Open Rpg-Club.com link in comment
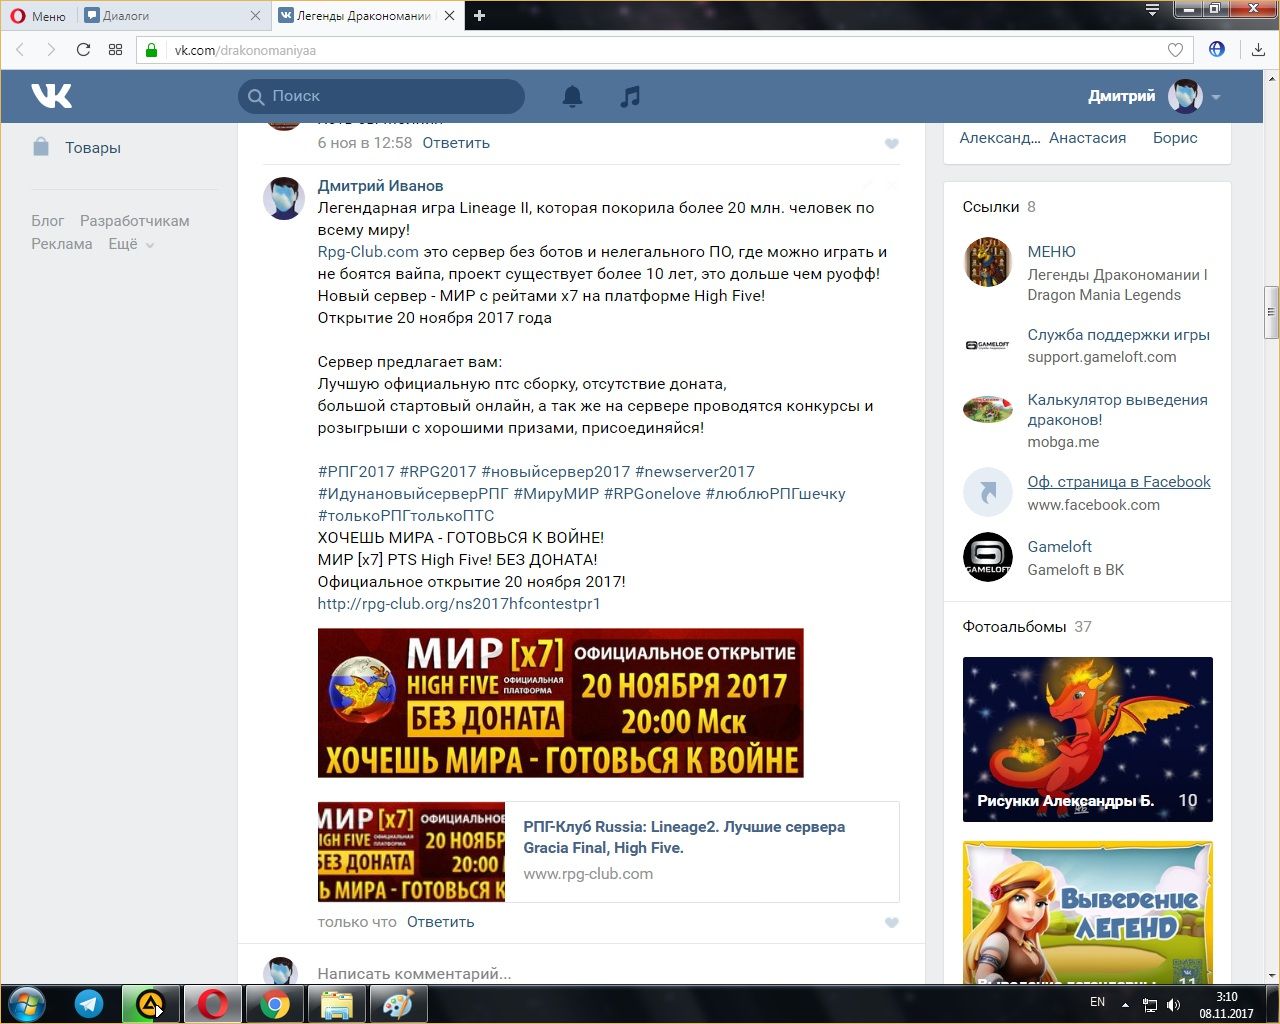 point(368,252)
